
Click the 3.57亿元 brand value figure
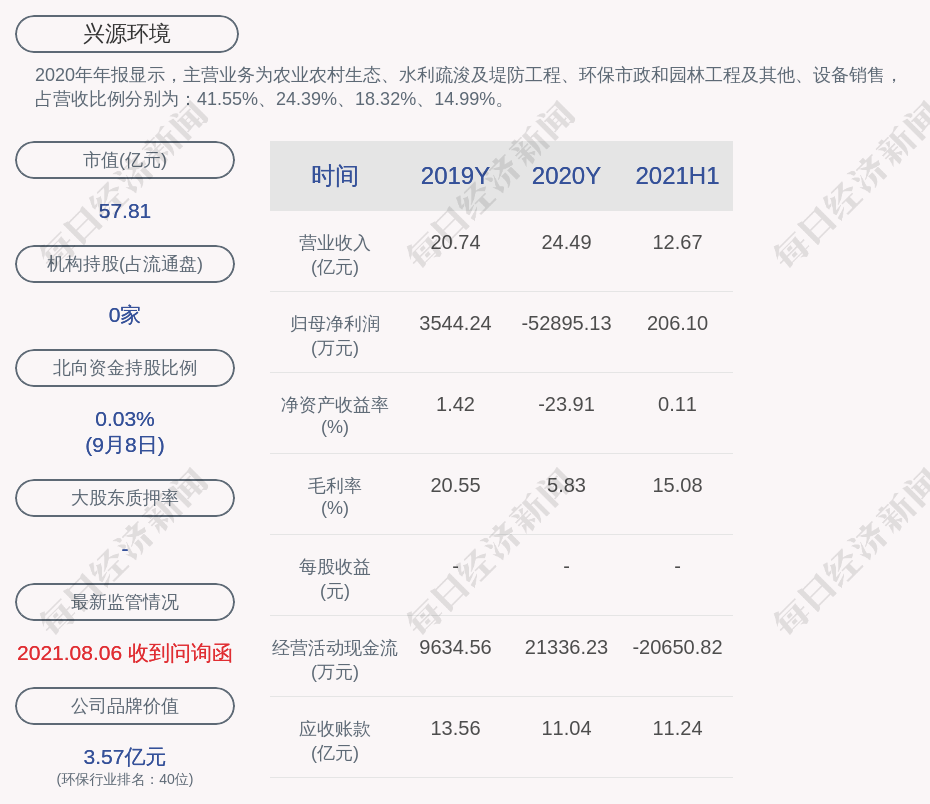[x=125, y=757]
